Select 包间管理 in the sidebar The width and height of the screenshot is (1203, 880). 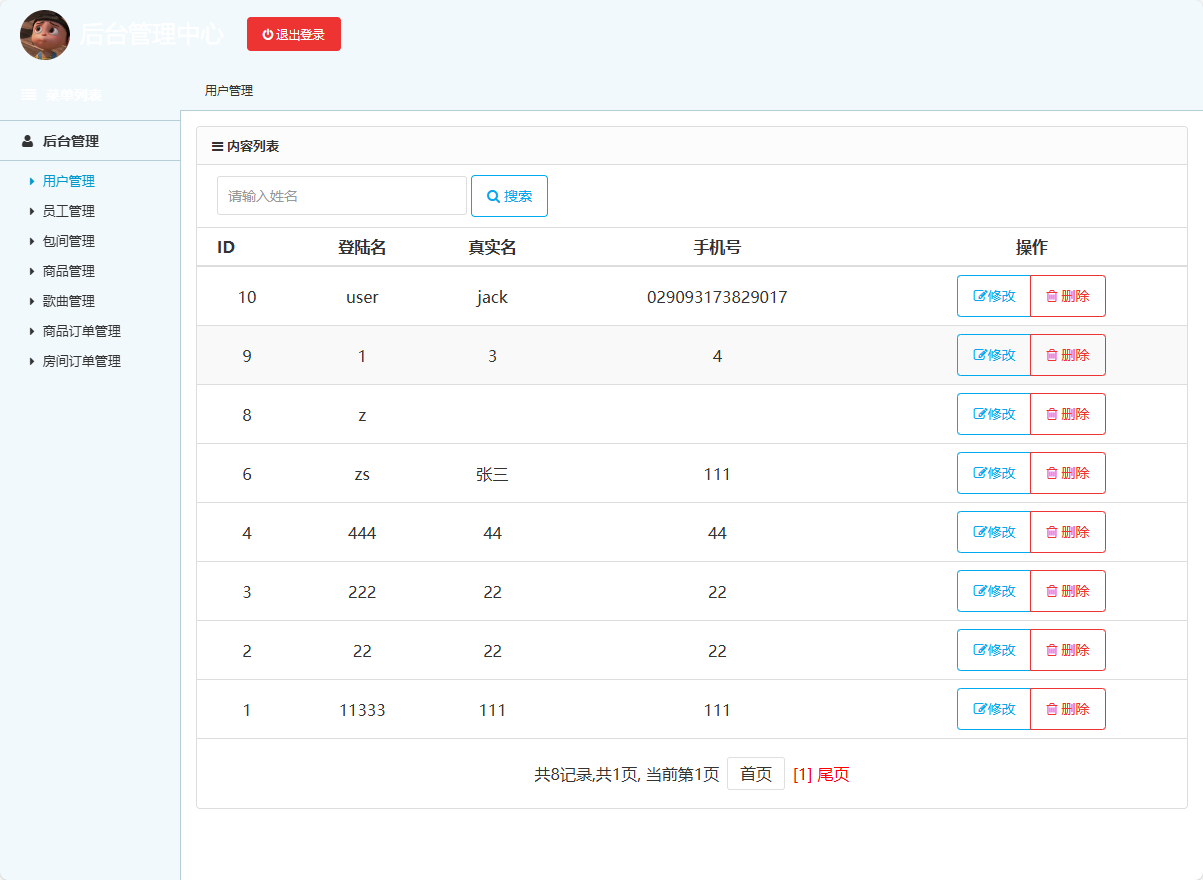pos(67,241)
